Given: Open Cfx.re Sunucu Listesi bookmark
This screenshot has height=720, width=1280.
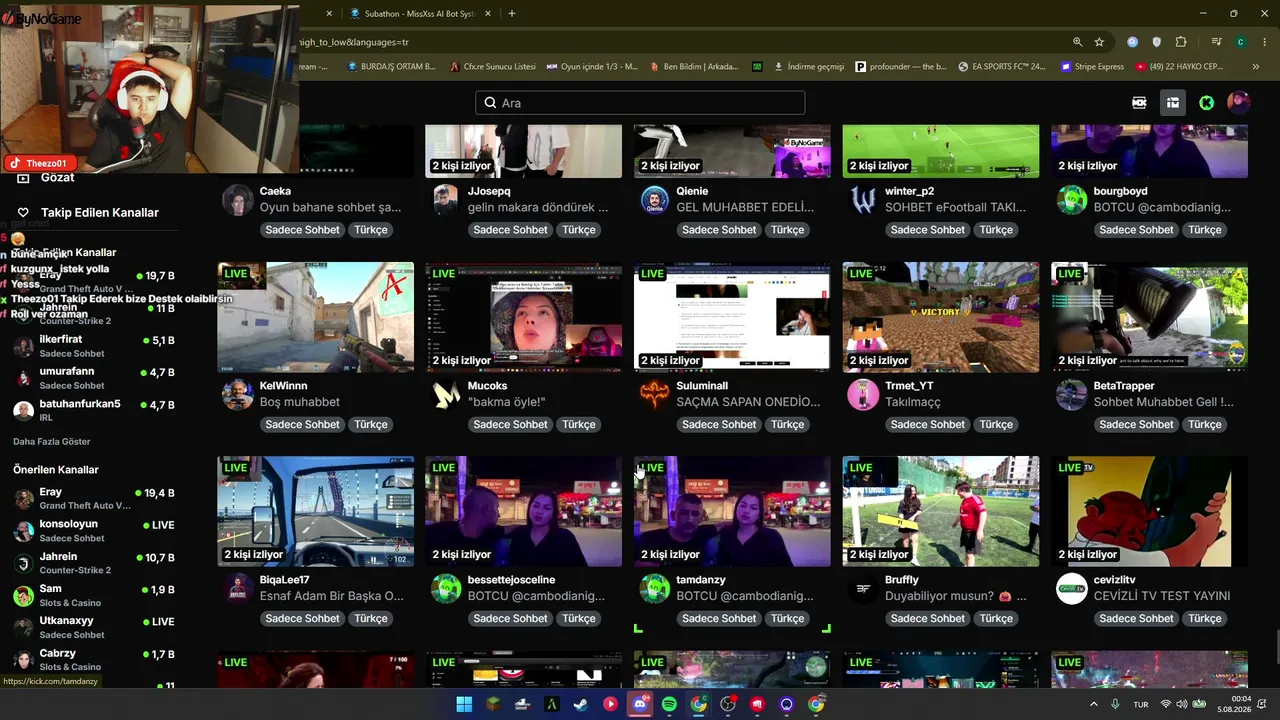Looking at the screenshot, I should pyautogui.click(x=493, y=67).
